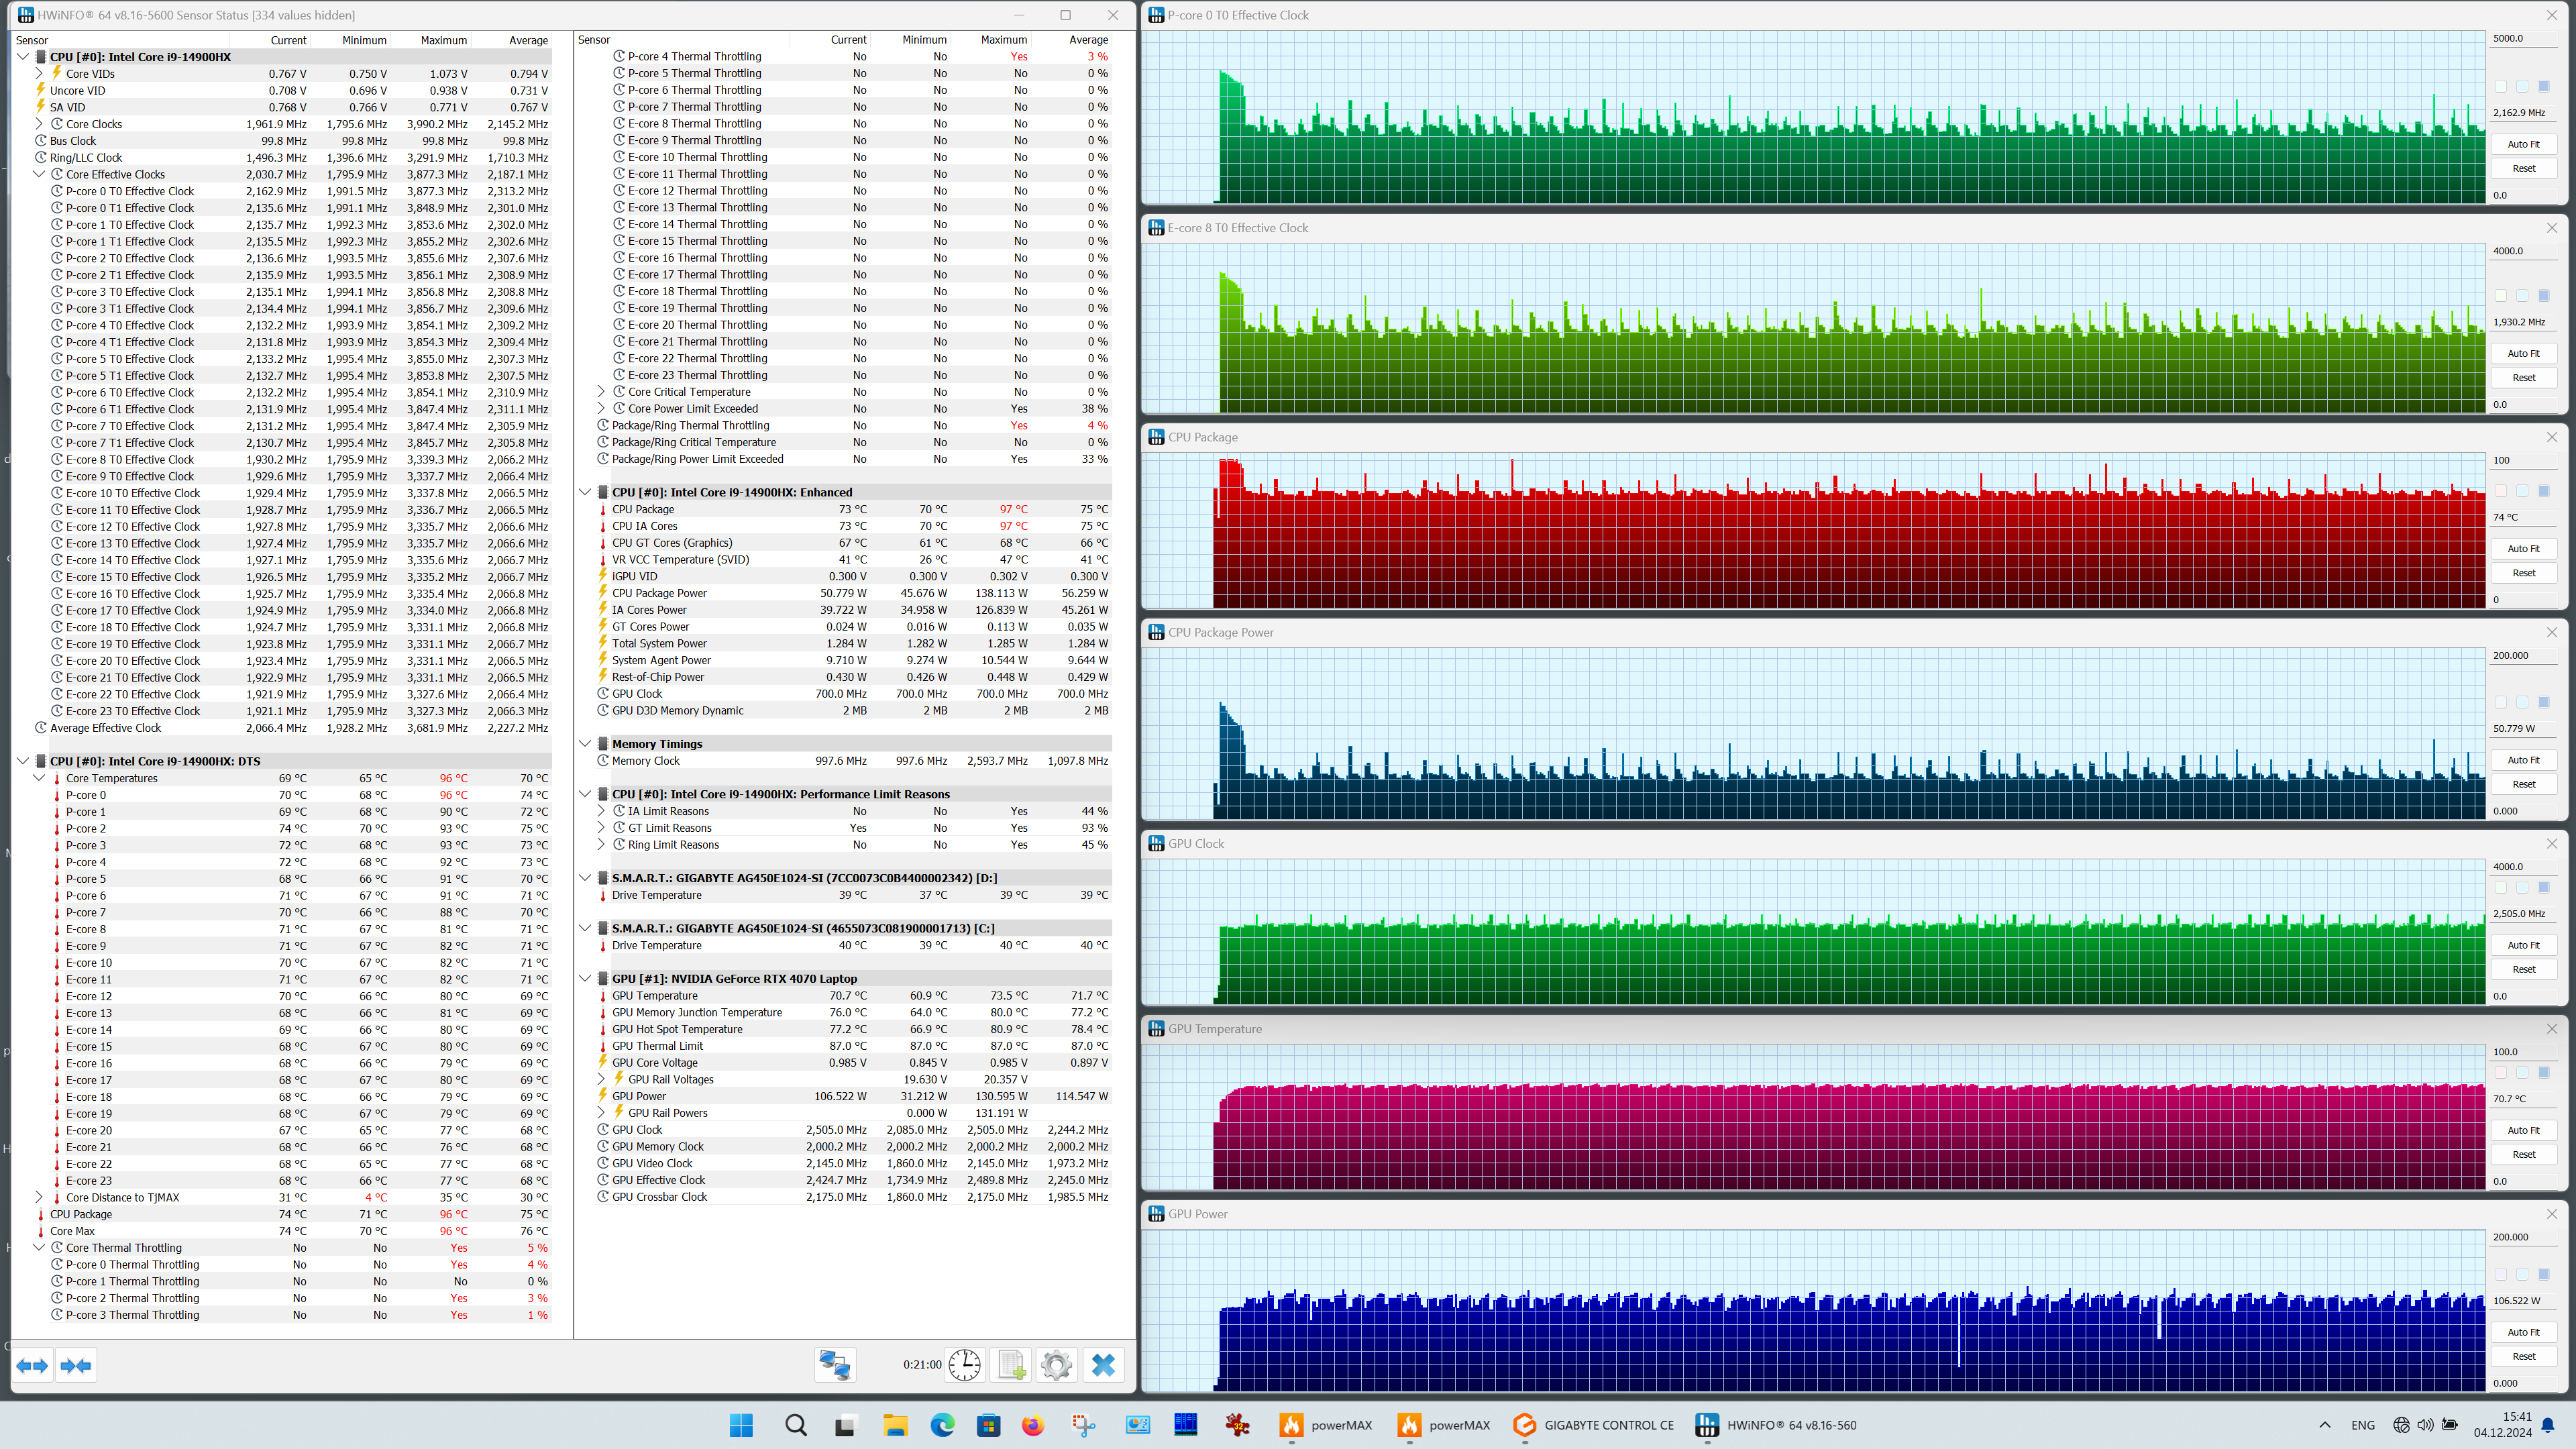This screenshot has width=2576, height=1449.
Task: Collapse the Core Effective Clocks group
Action: [x=39, y=174]
